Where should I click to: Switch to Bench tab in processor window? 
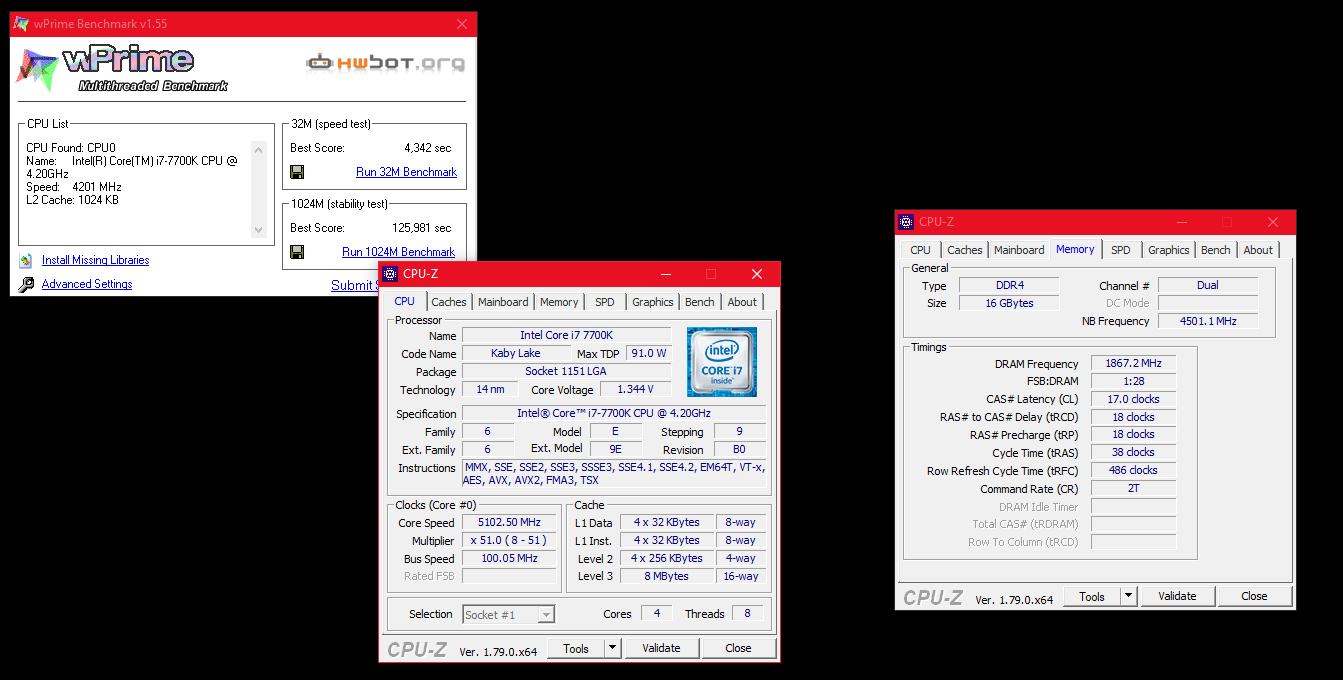pyautogui.click(x=700, y=302)
